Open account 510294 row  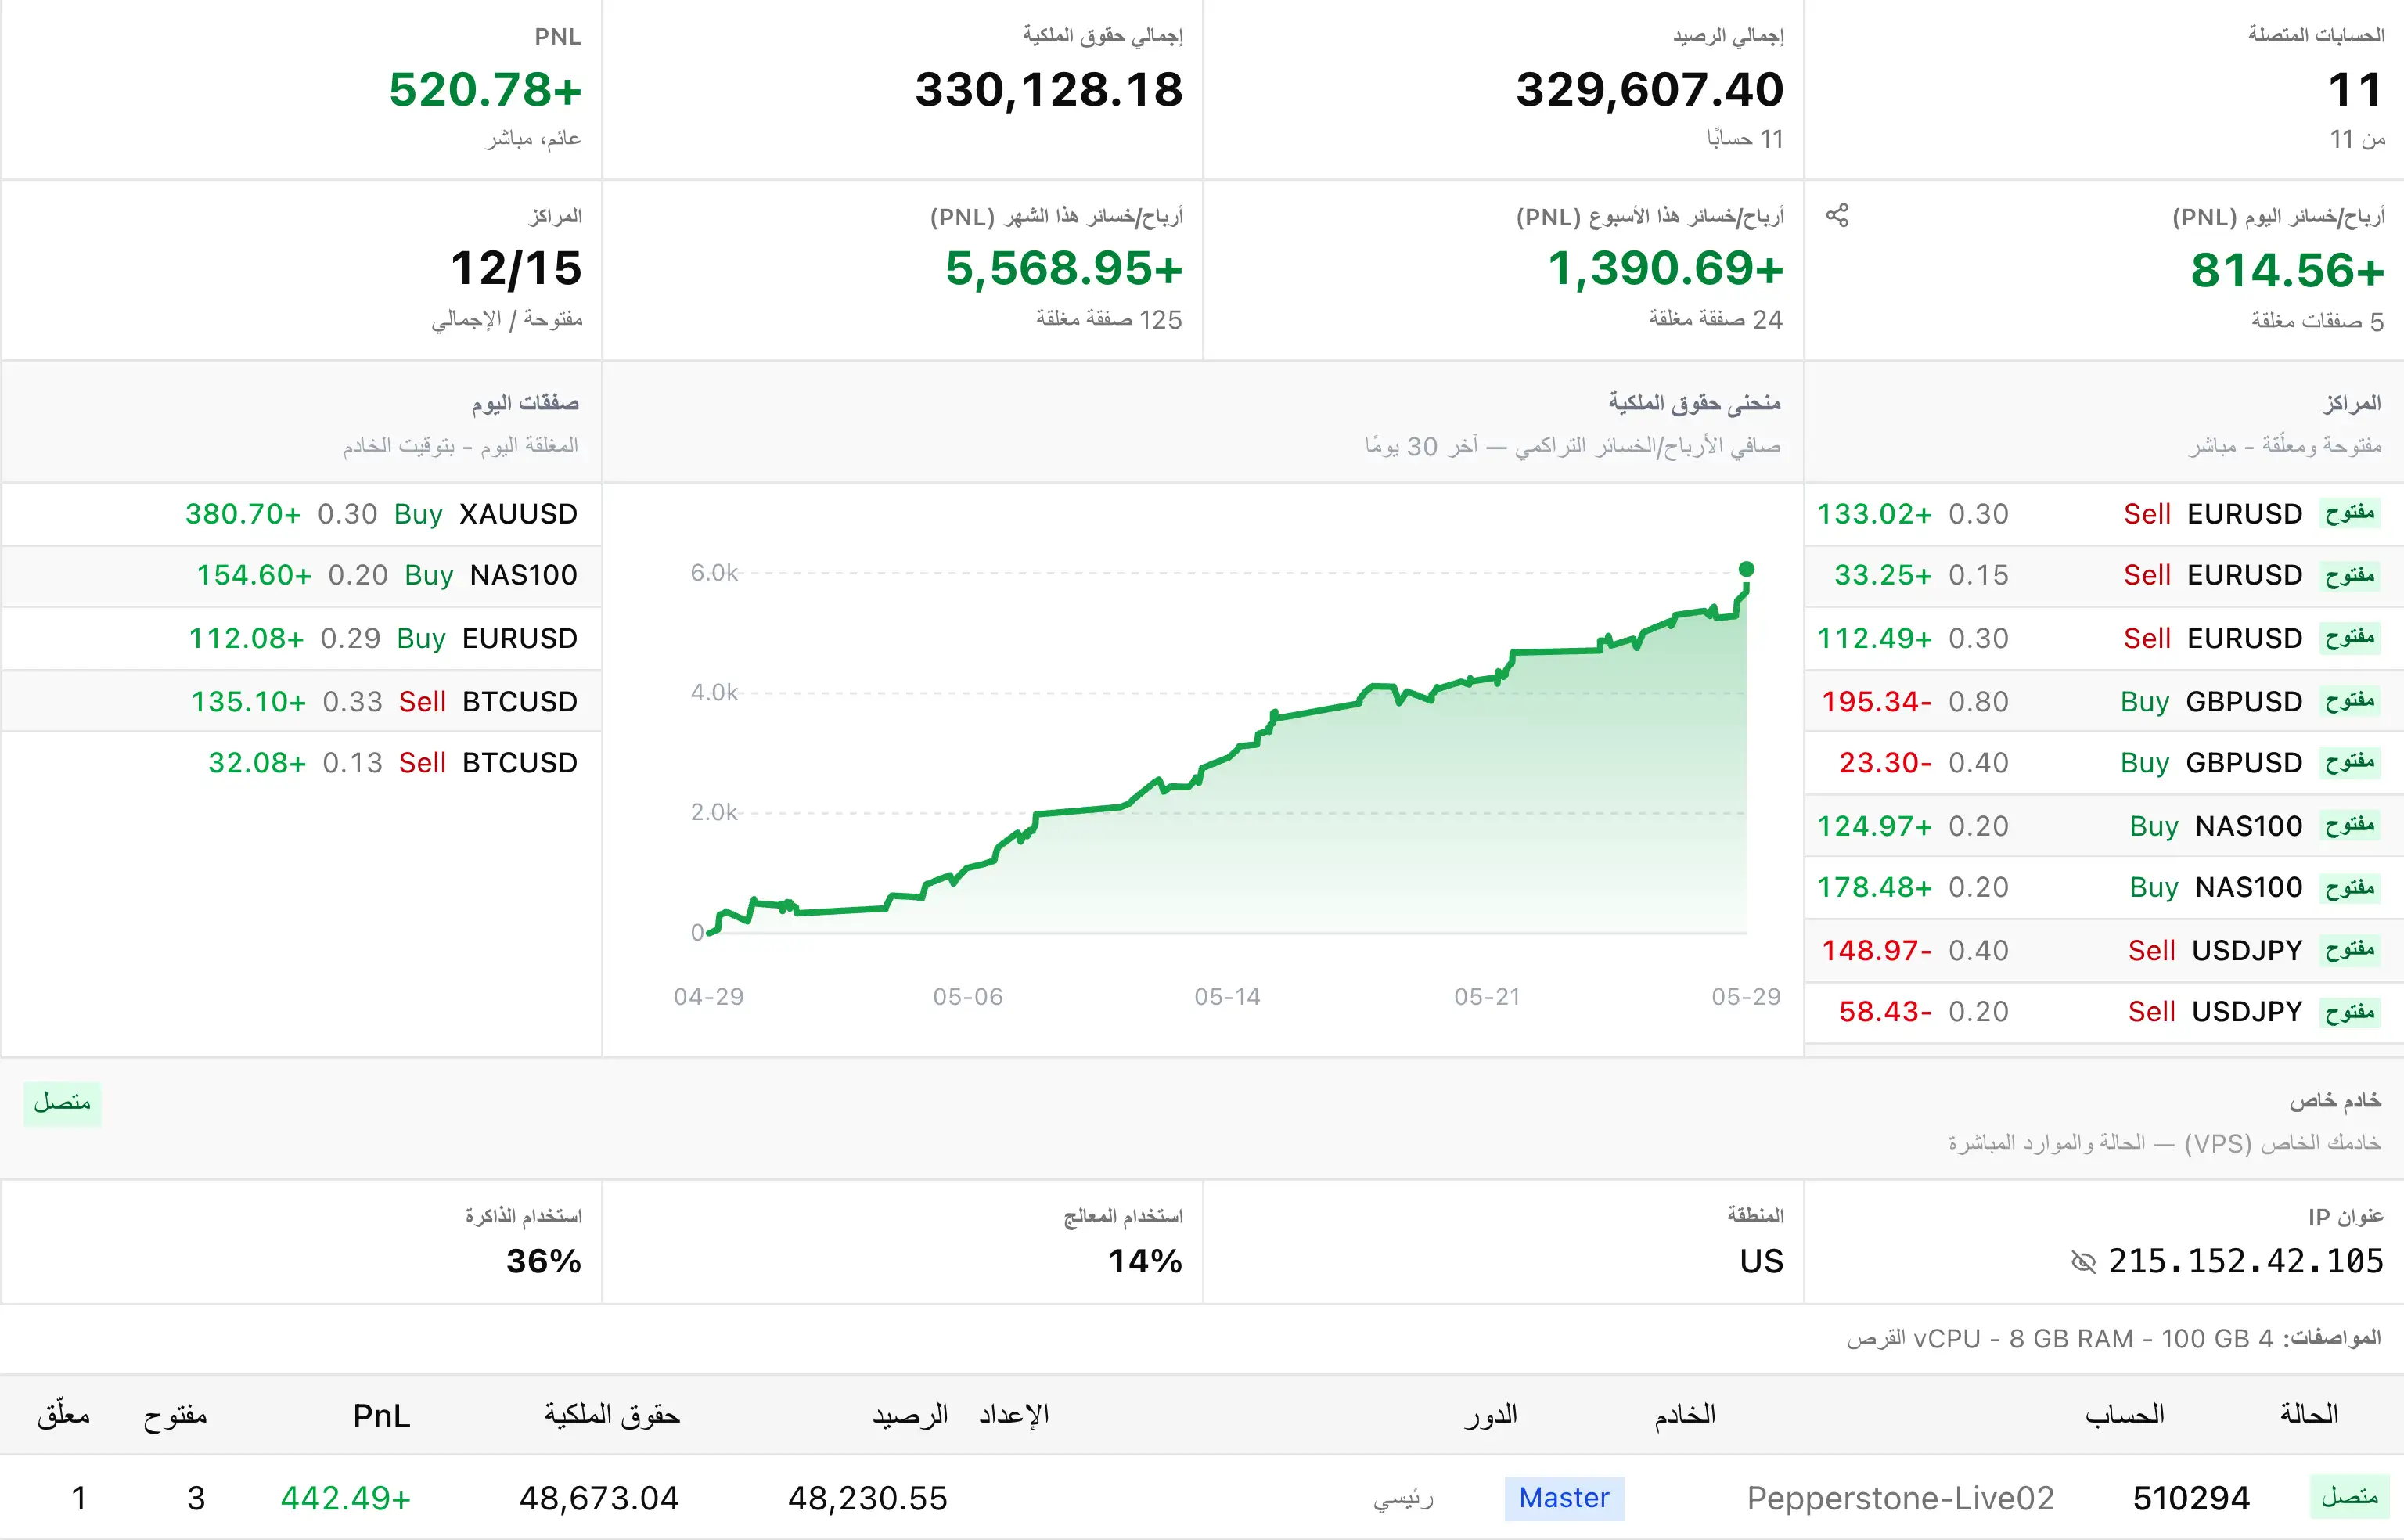click(1202, 1498)
